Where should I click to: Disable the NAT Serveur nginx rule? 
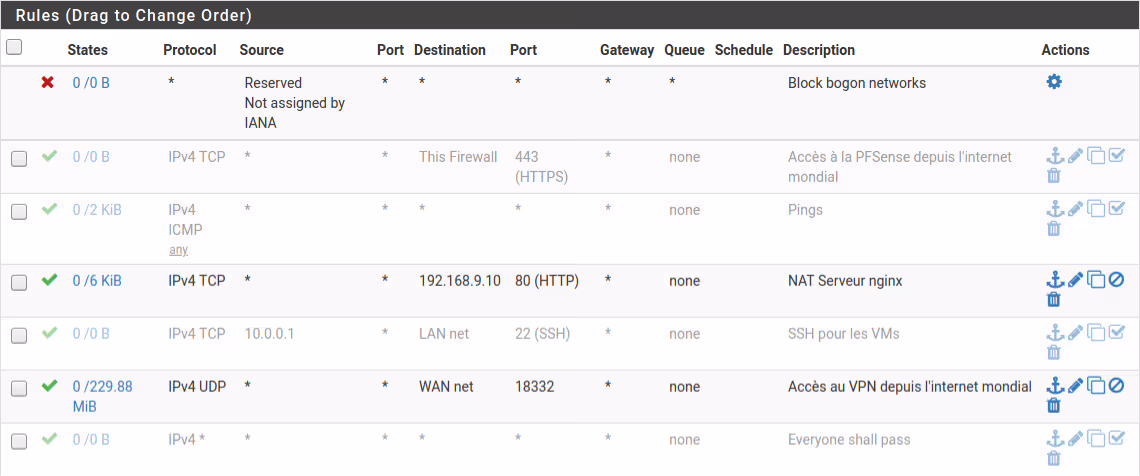[x=1117, y=280]
